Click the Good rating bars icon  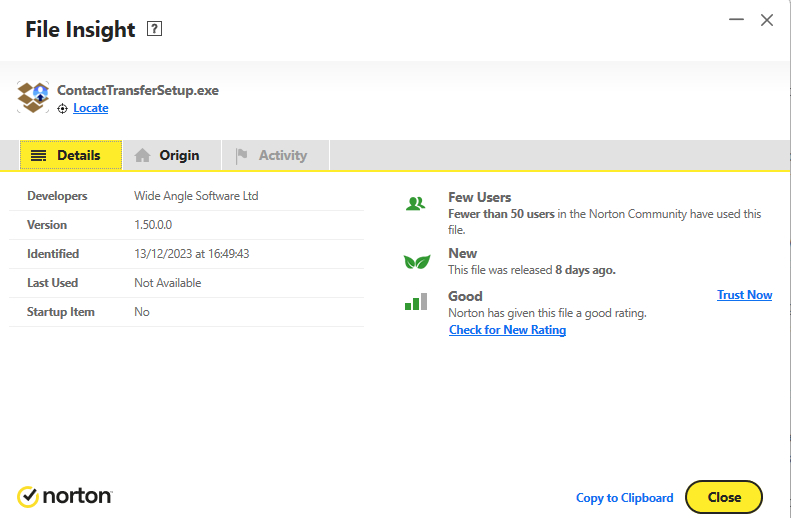(416, 302)
